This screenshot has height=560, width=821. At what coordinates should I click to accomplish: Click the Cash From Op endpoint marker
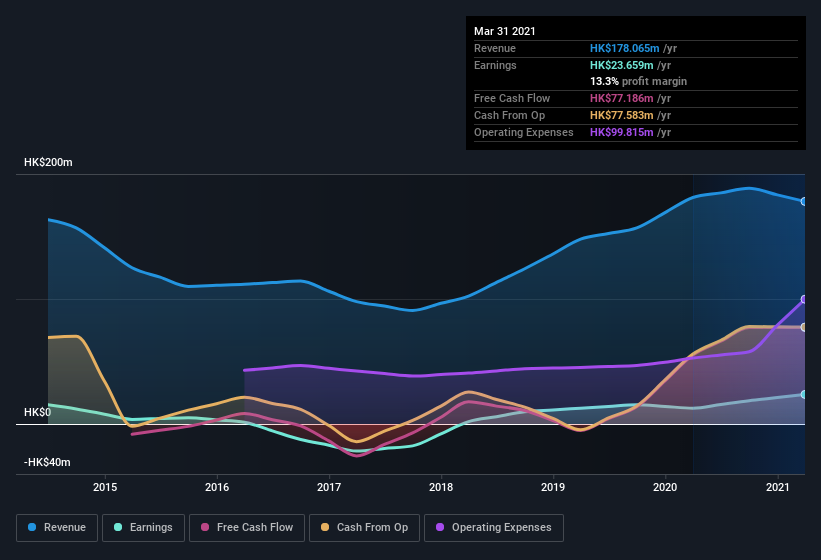tap(803, 327)
